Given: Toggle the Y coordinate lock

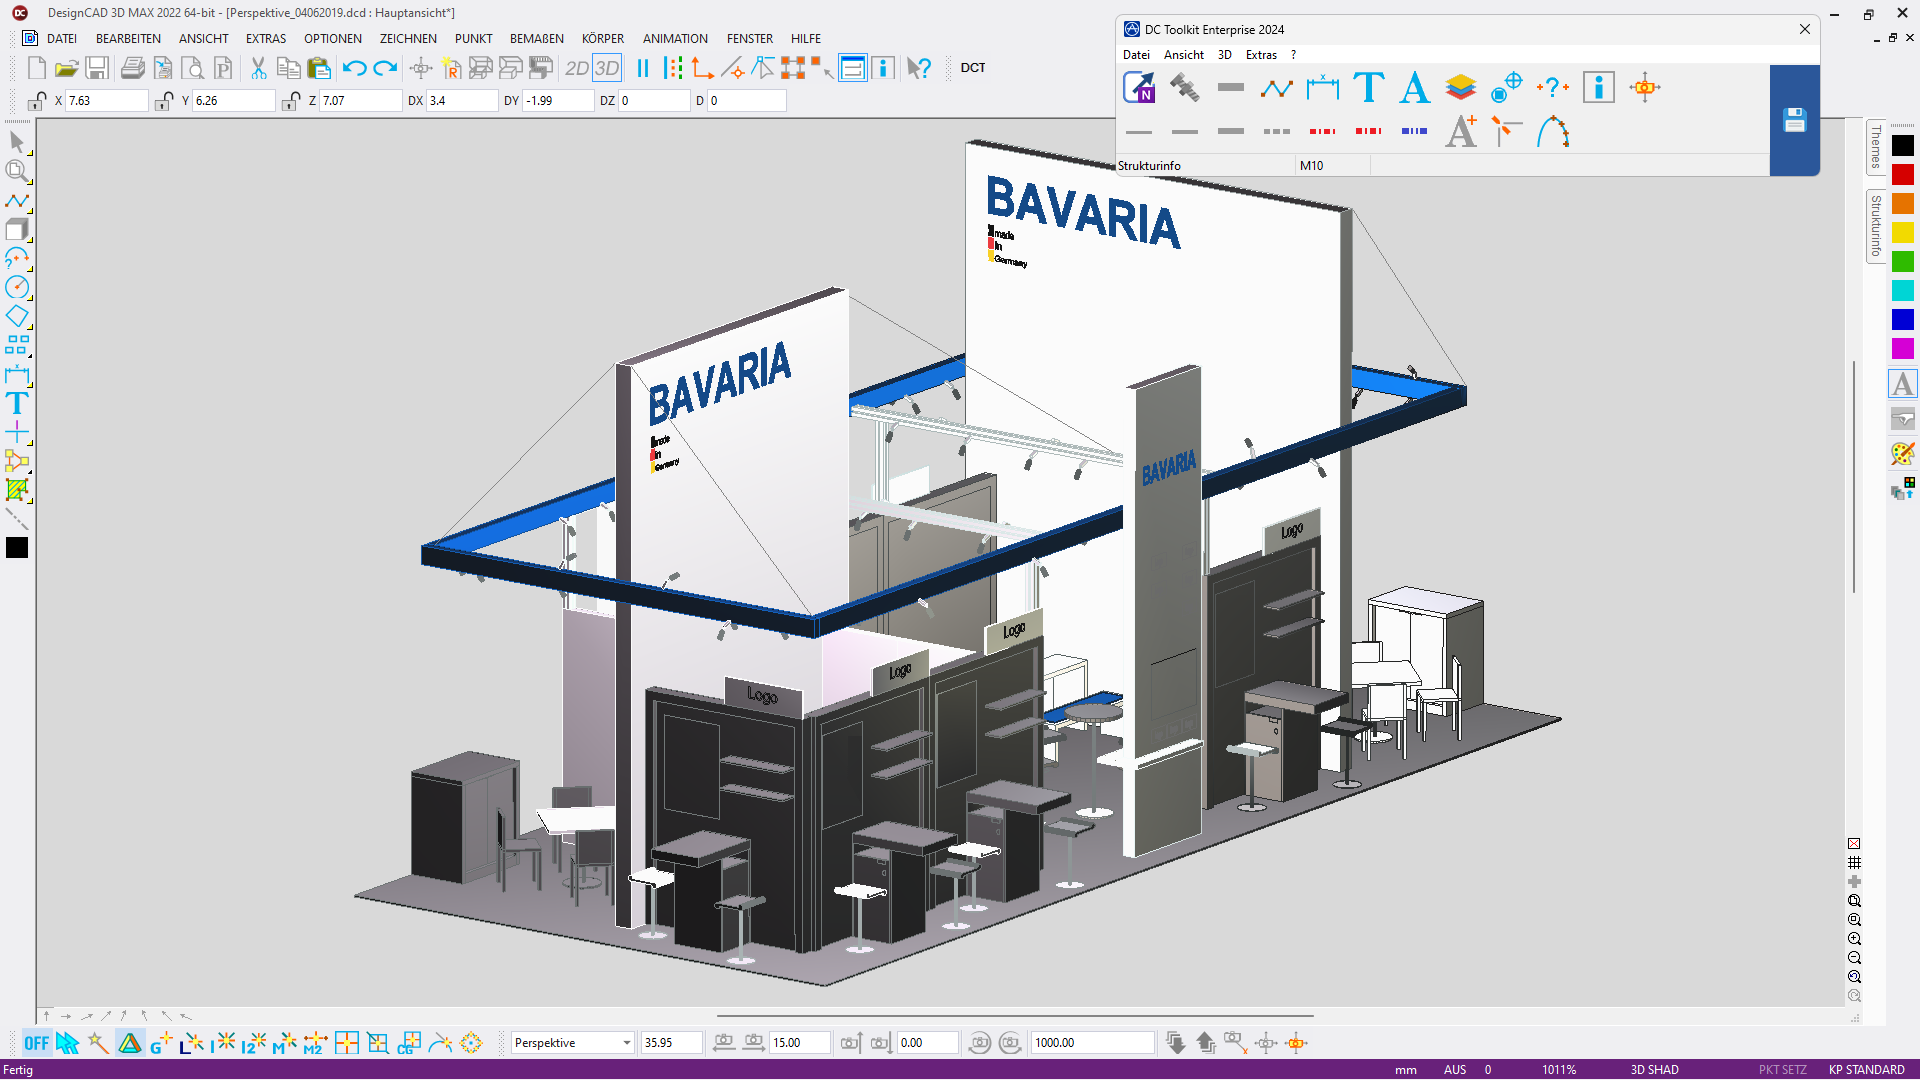Looking at the screenshot, I should click(164, 101).
